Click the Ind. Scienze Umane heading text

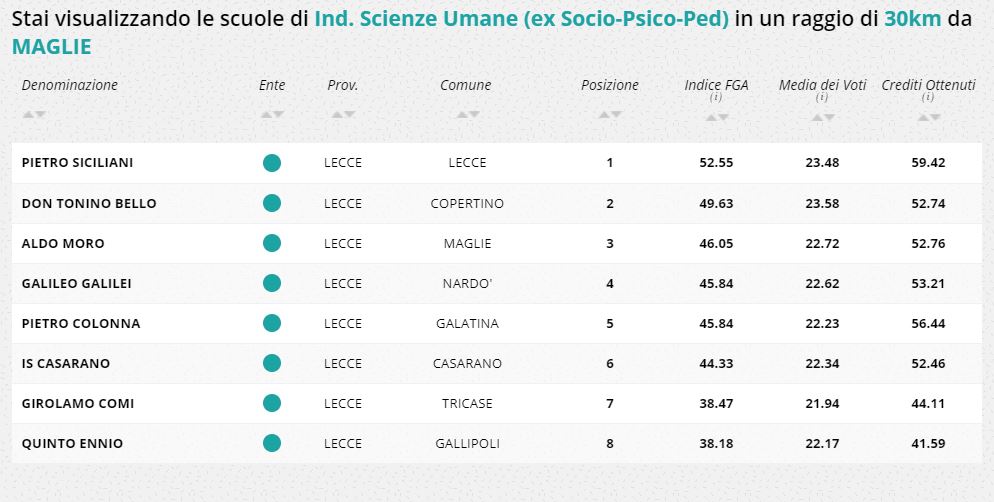point(521,19)
